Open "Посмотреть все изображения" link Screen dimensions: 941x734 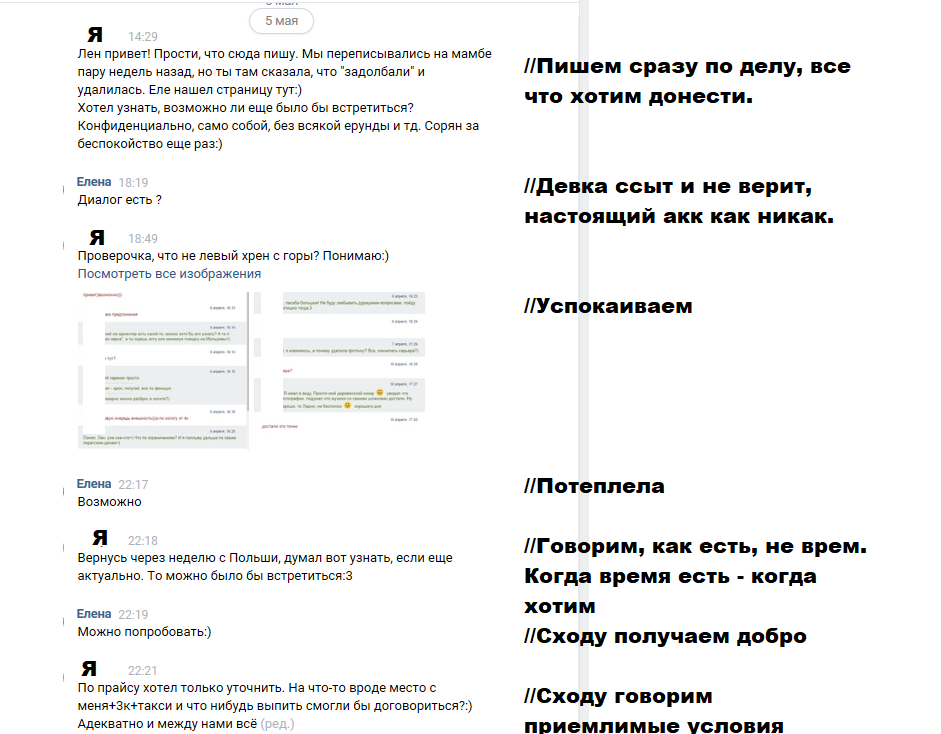169,273
